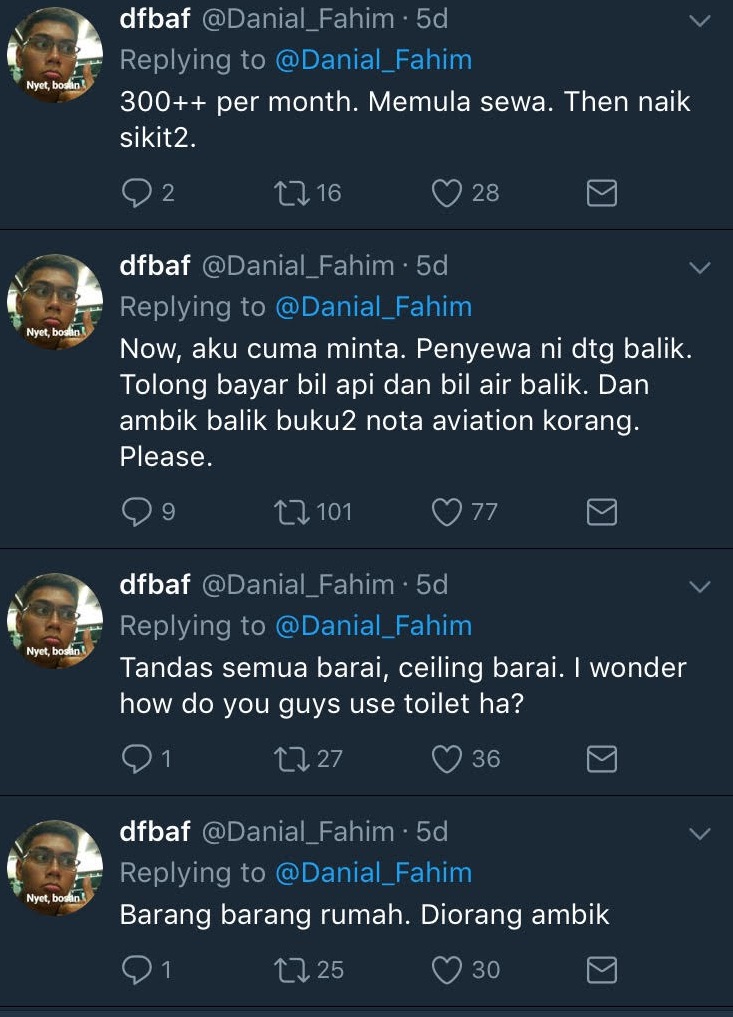Like the '300++ per month' tweet
Image resolution: width=733 pixels, height=1017 pixels.
point(446,193)
